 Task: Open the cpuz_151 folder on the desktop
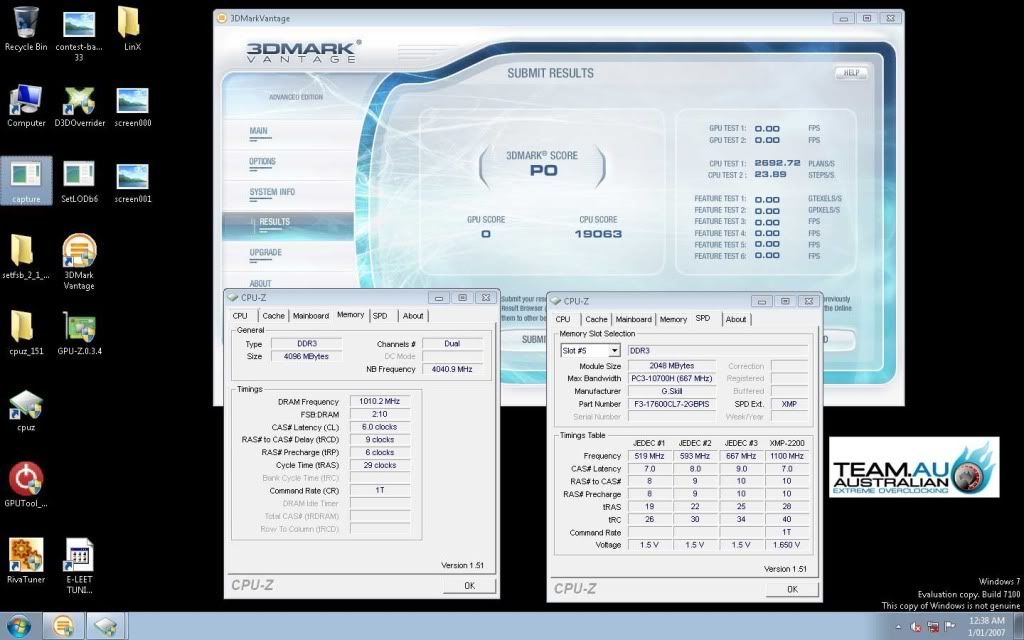tap(26, 333)
